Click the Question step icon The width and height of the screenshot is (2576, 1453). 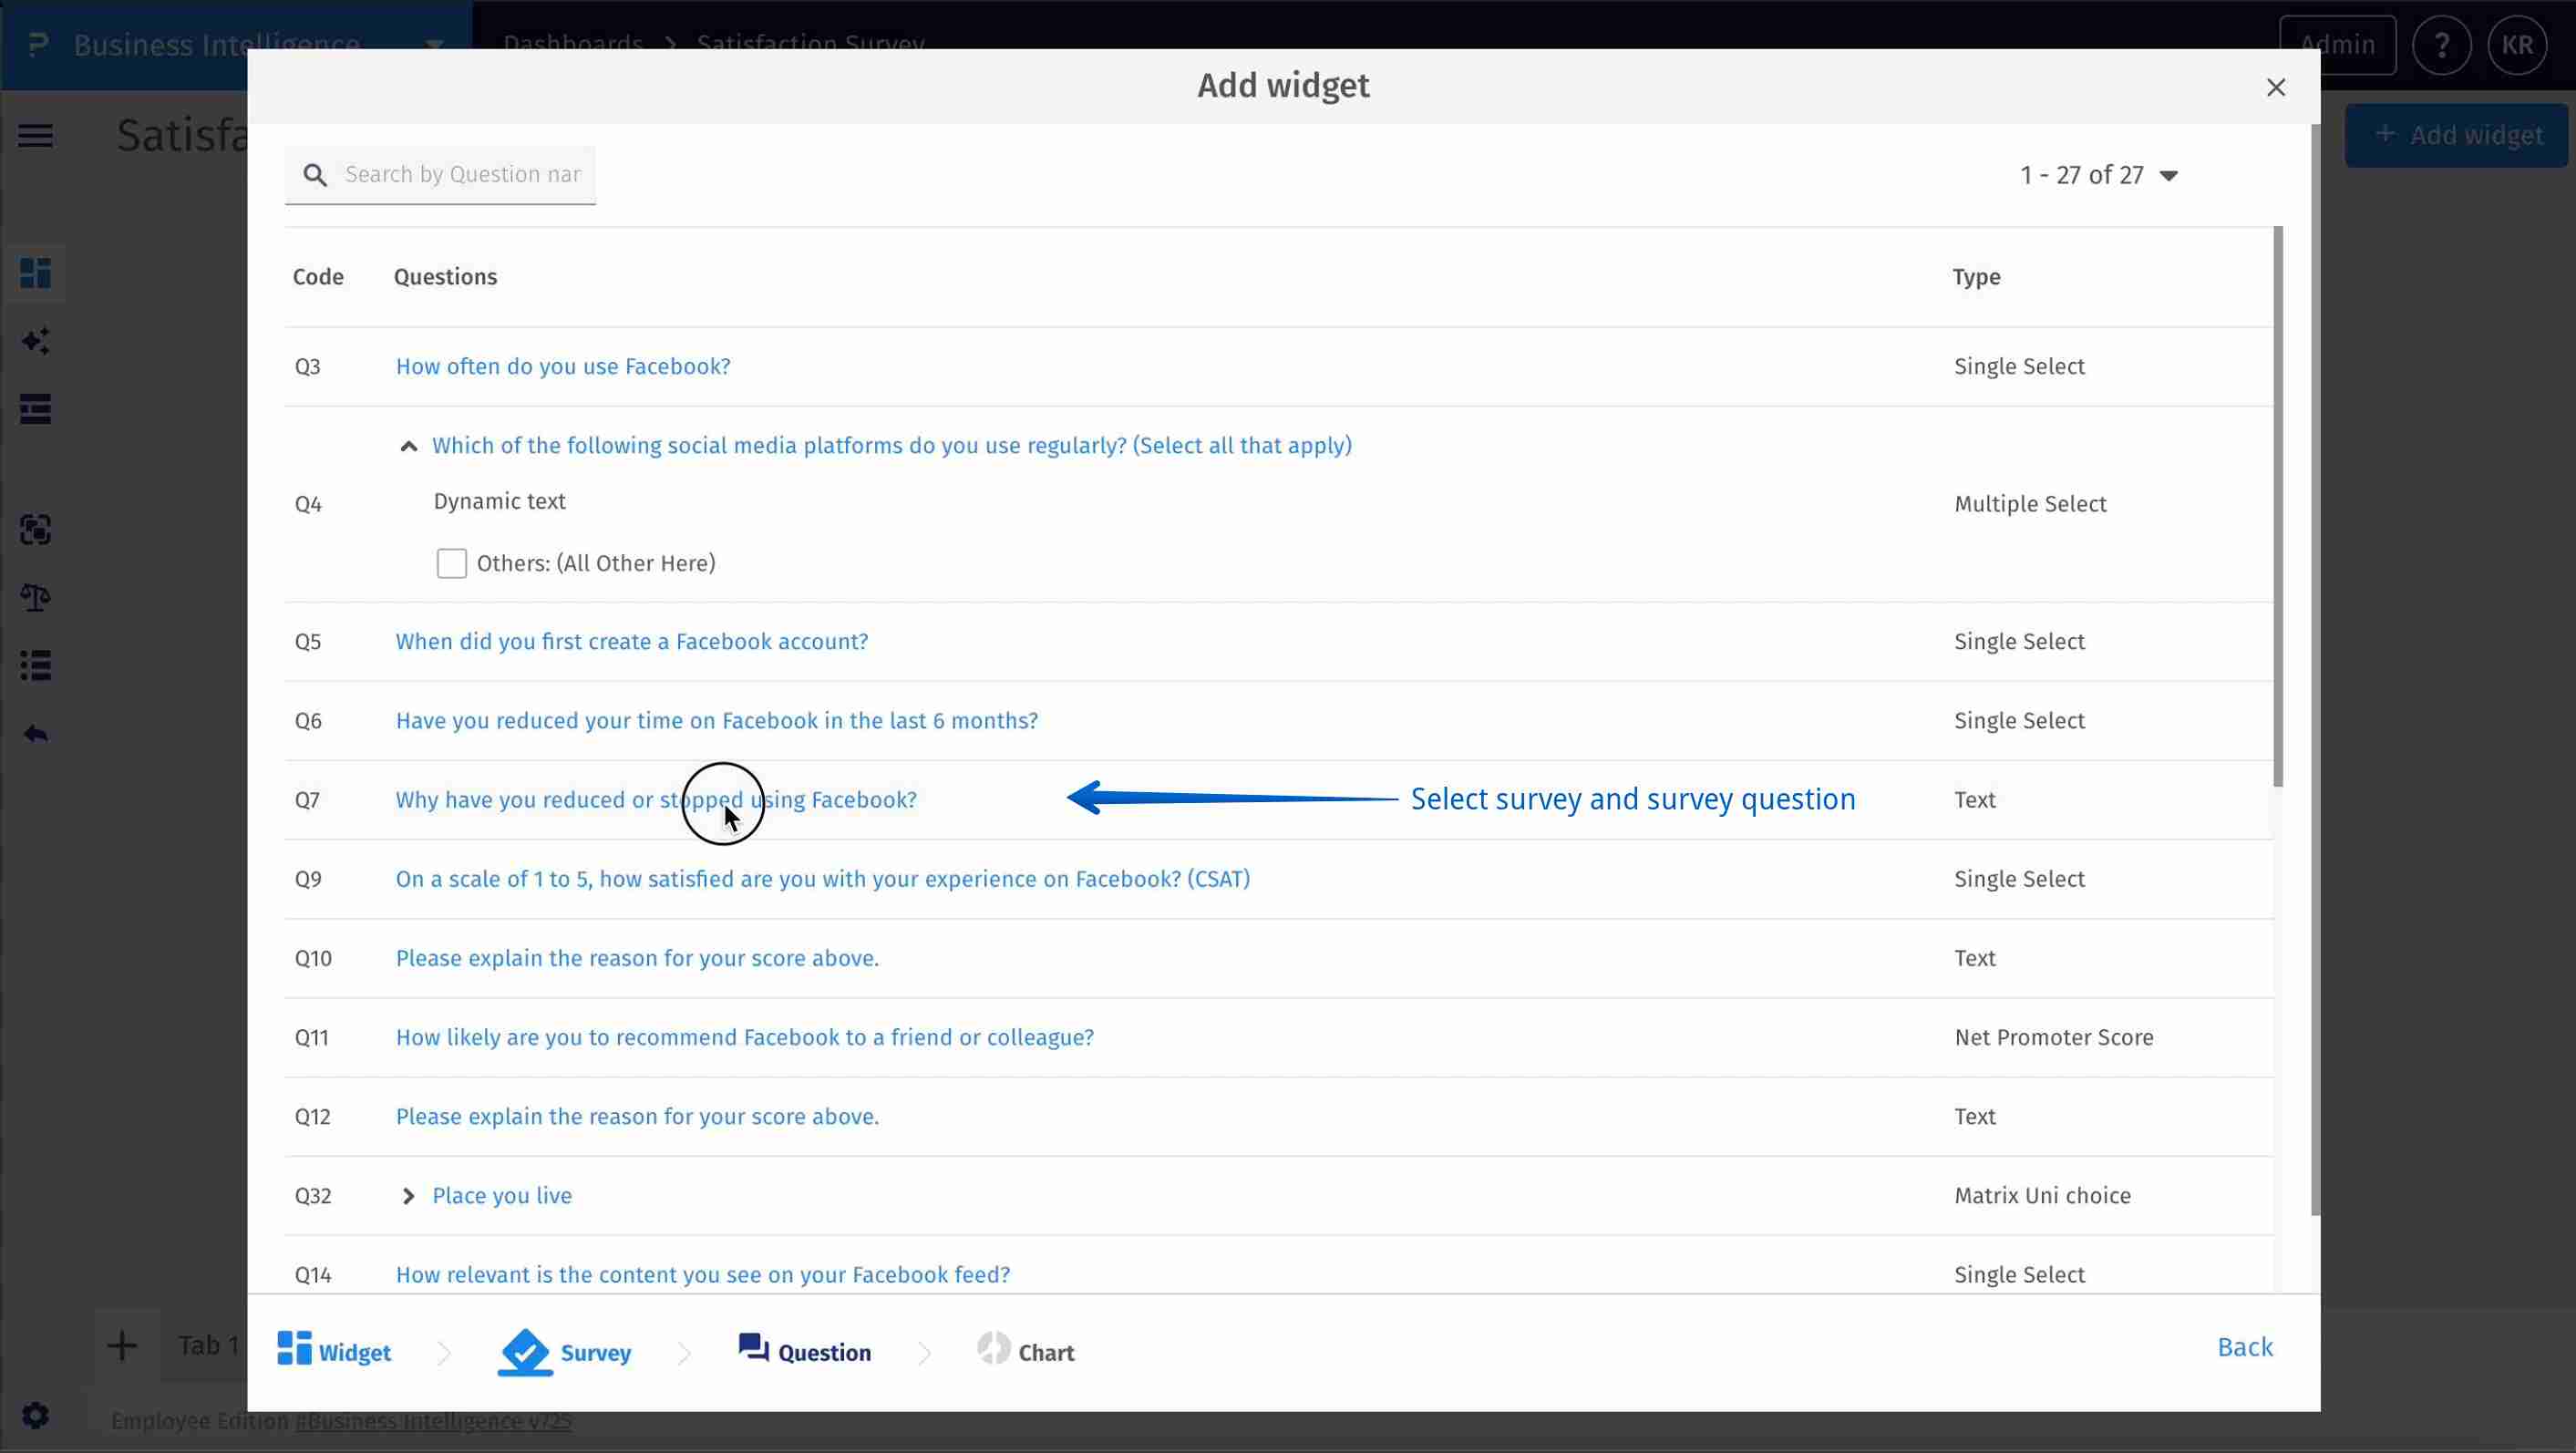point(752,1350)
